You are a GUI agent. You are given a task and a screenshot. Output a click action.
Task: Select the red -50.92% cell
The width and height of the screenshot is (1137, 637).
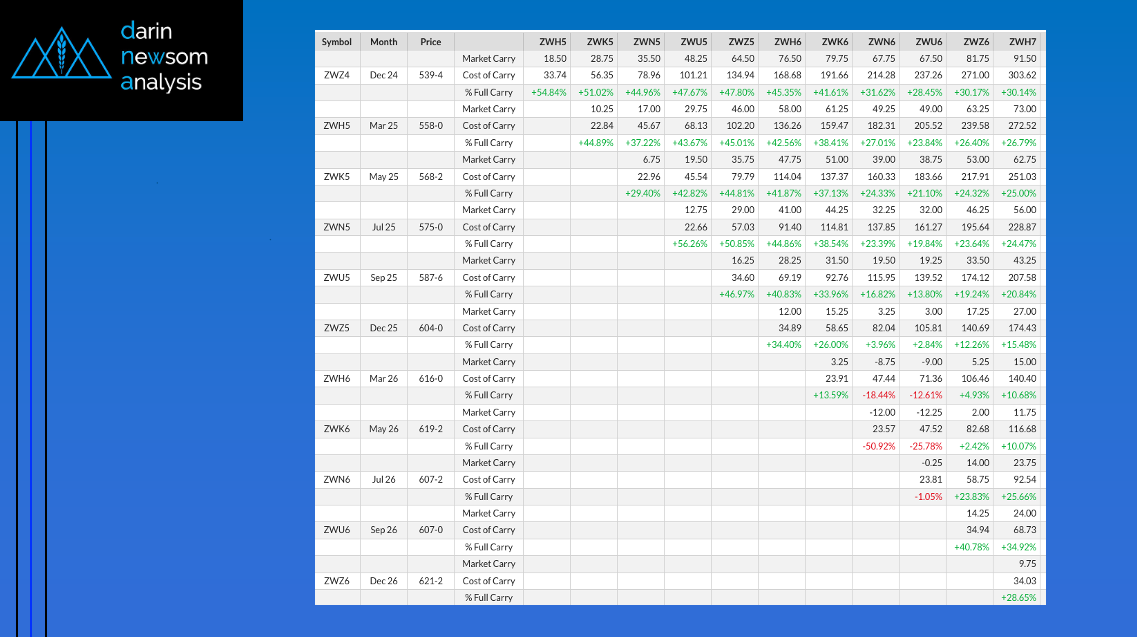[878, 446]
